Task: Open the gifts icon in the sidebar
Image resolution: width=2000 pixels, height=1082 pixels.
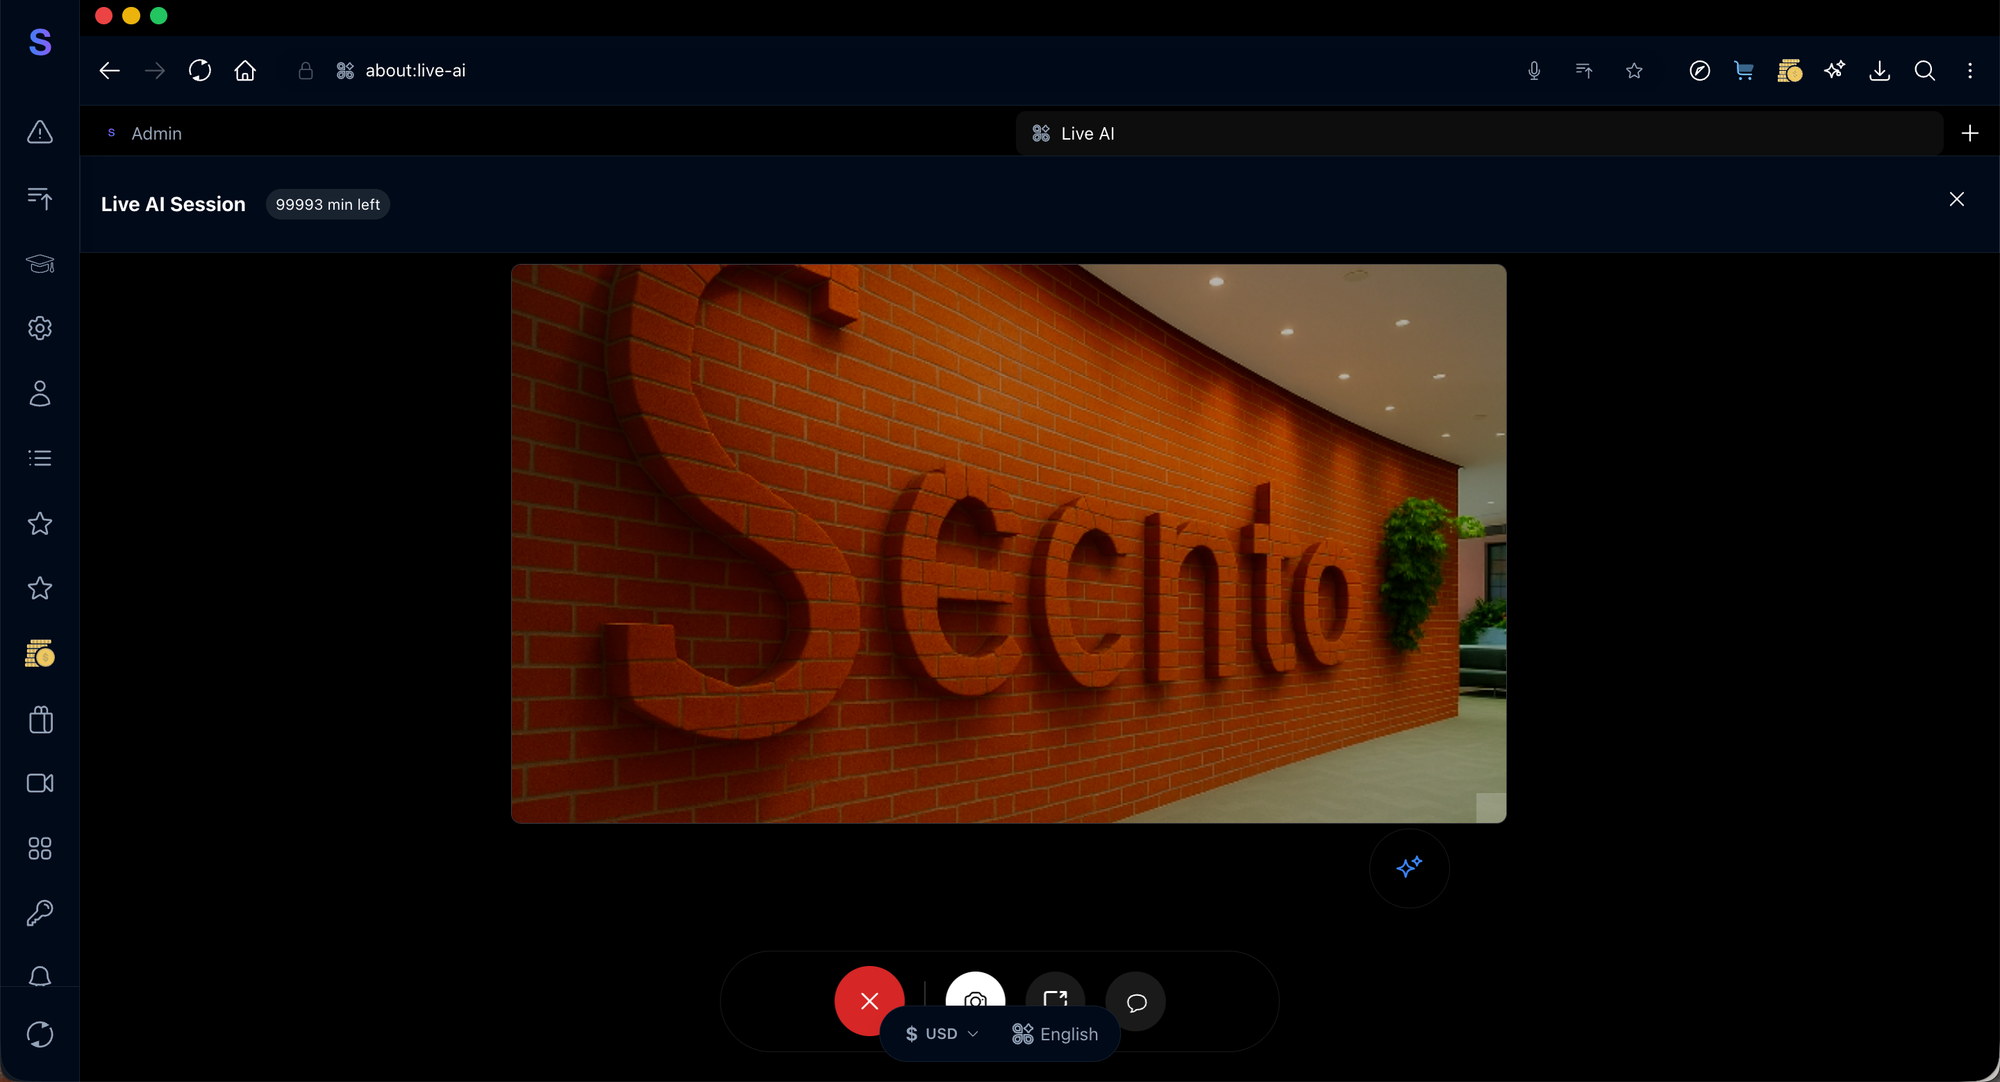Action: pos(39,719)
